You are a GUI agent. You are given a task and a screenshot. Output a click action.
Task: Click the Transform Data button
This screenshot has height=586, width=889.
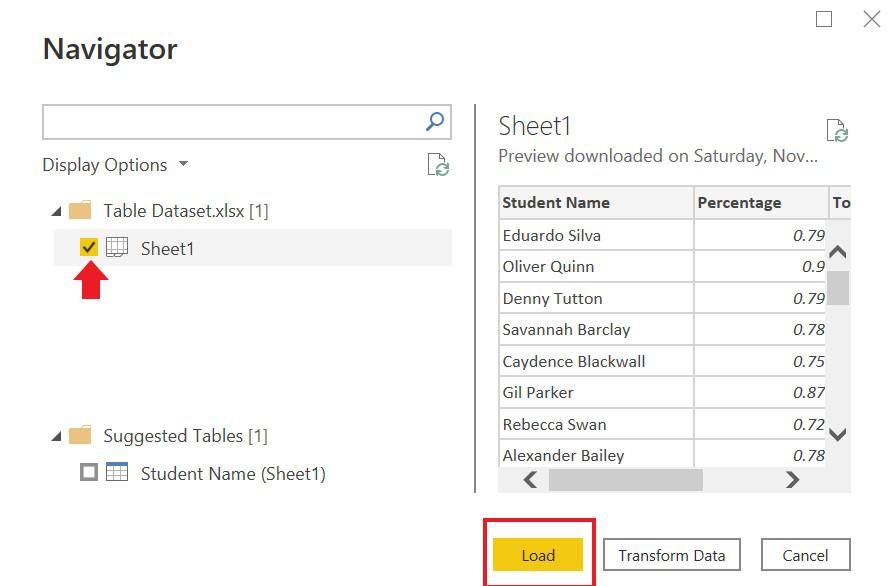point(671,555)
